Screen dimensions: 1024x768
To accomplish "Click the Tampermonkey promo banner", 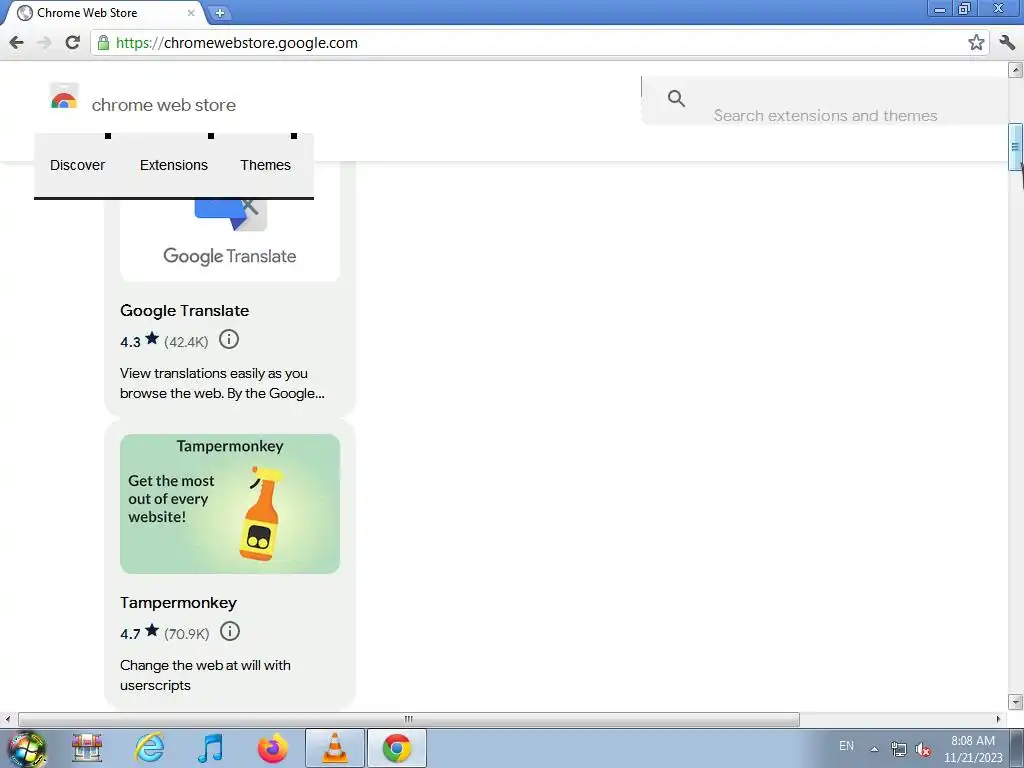I will click(x=230, y=504).
